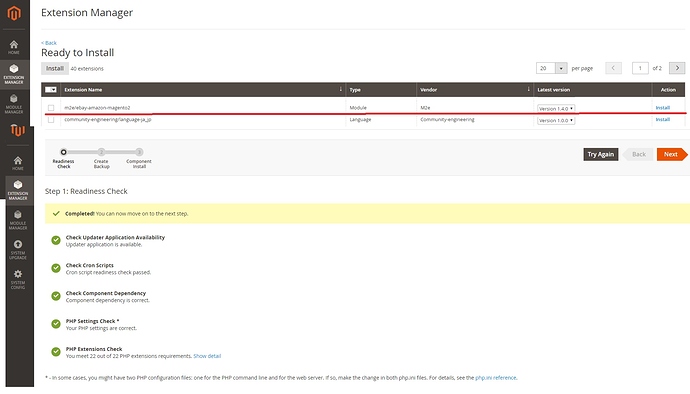Viewport: 690px width, 394px height.
Task: Select the Component Install step indicator
Action: tap(139, 152)
